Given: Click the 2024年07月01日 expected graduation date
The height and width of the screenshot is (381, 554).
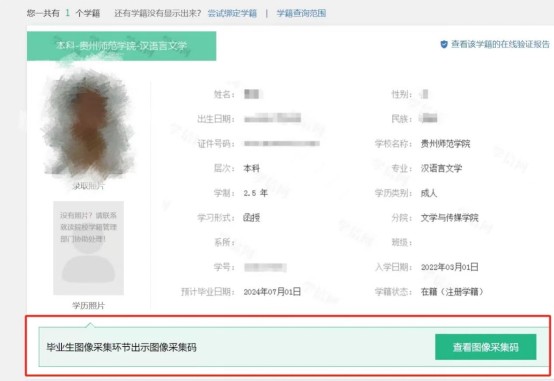Looking at the screenshot, I should 272,292.
